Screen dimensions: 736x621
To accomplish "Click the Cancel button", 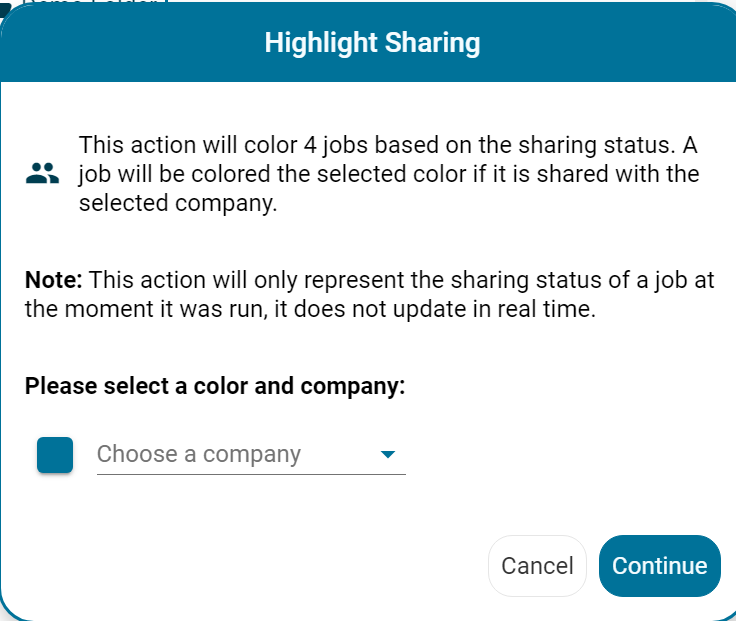I will point(537,566).
